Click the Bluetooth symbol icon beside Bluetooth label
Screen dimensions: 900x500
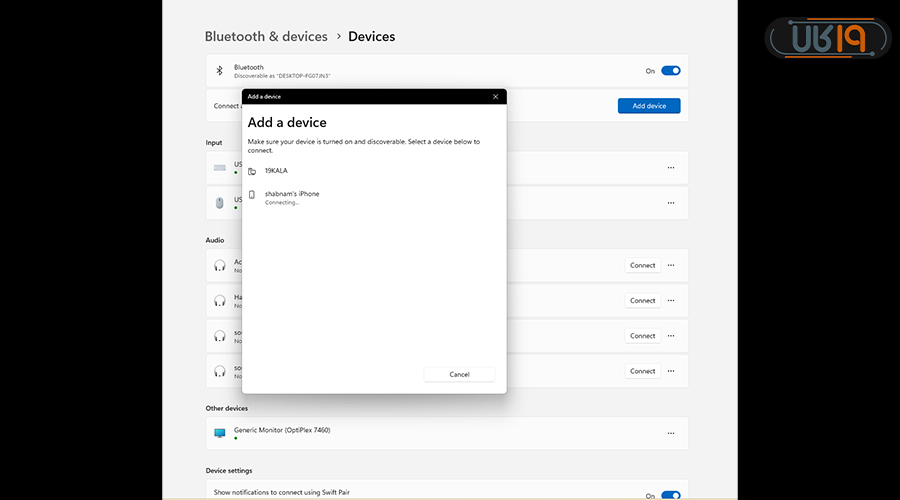point(220,71)
